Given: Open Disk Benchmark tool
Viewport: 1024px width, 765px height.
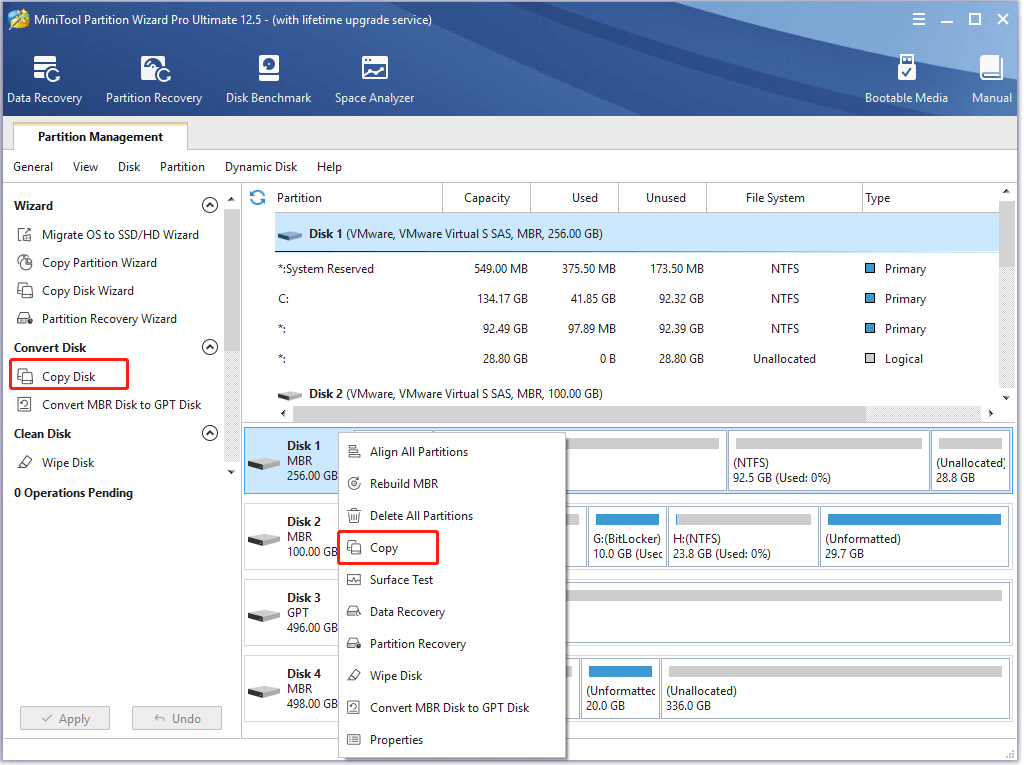Looking at the screenshot, I should 268,79.
